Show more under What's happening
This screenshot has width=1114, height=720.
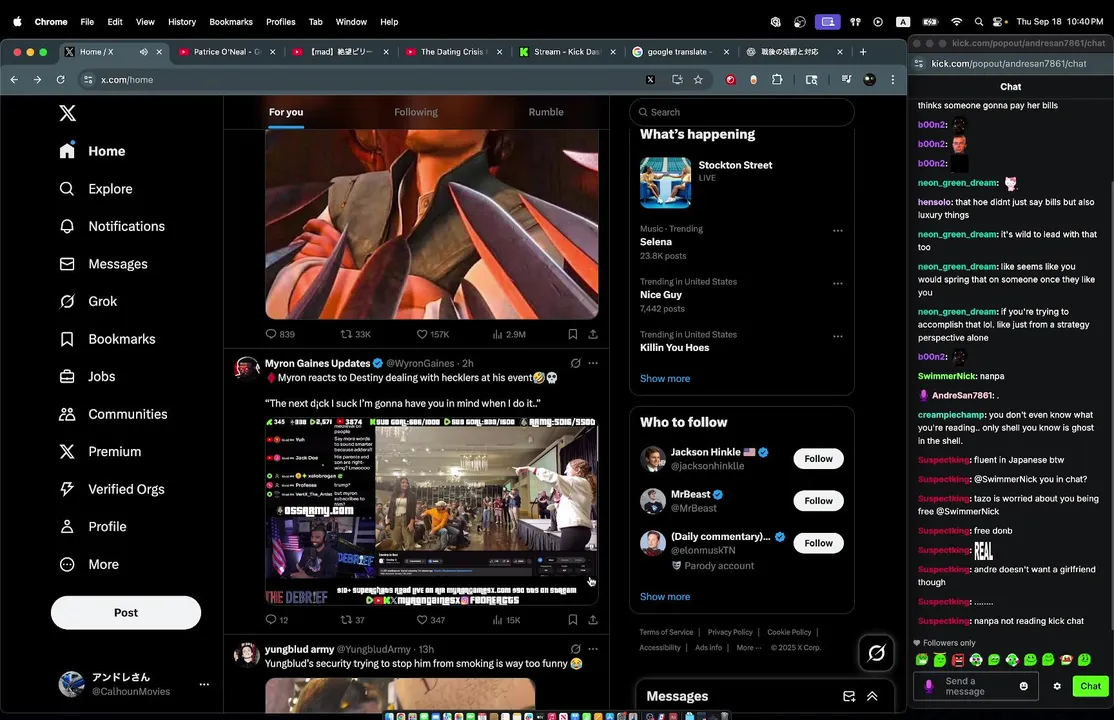pos(664,378)
